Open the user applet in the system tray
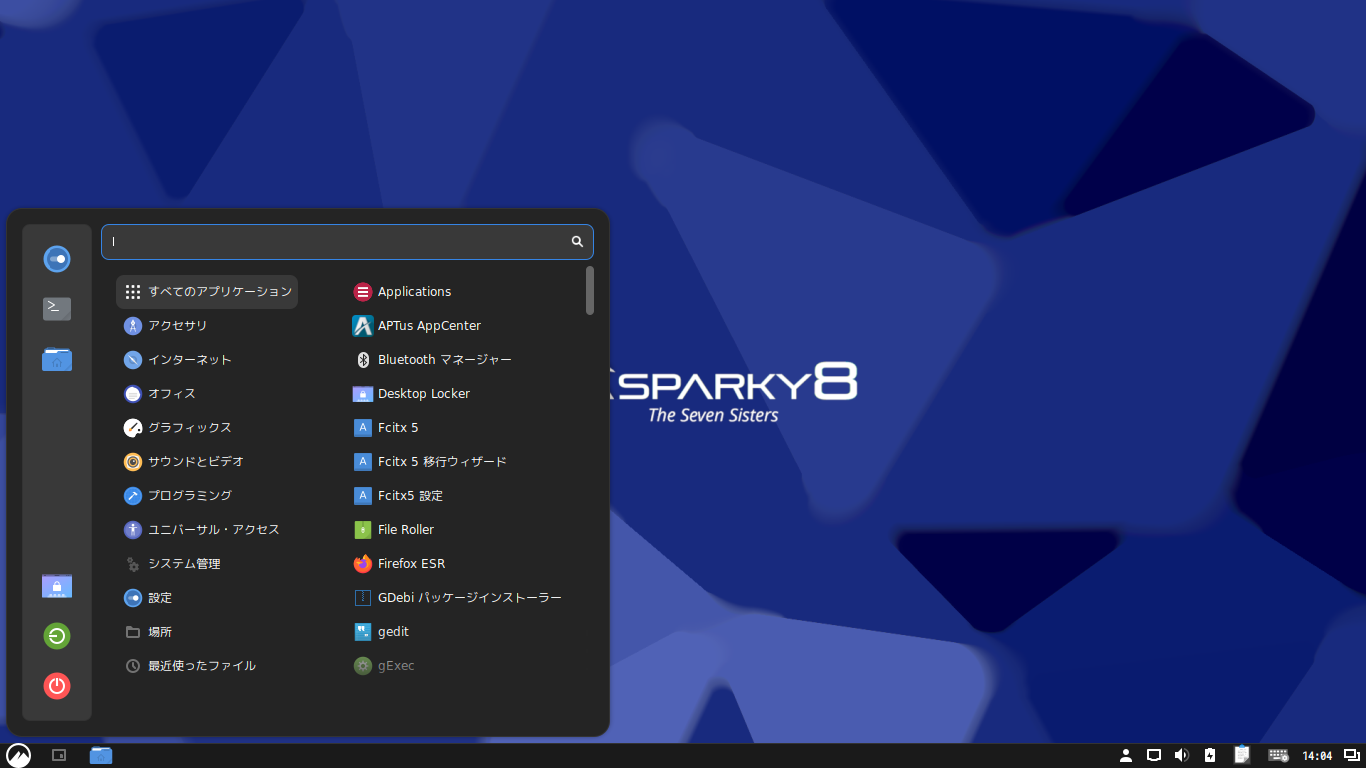The image size is (1366, 768). coord(1125,755)
